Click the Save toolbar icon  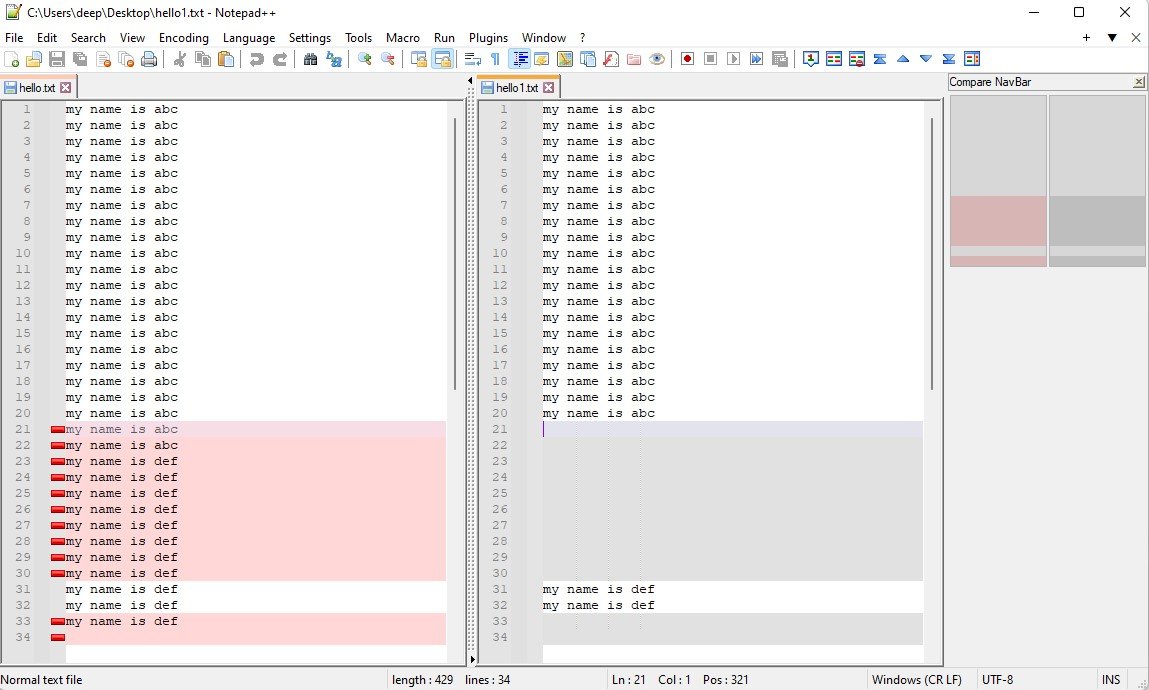coord(56,59)
